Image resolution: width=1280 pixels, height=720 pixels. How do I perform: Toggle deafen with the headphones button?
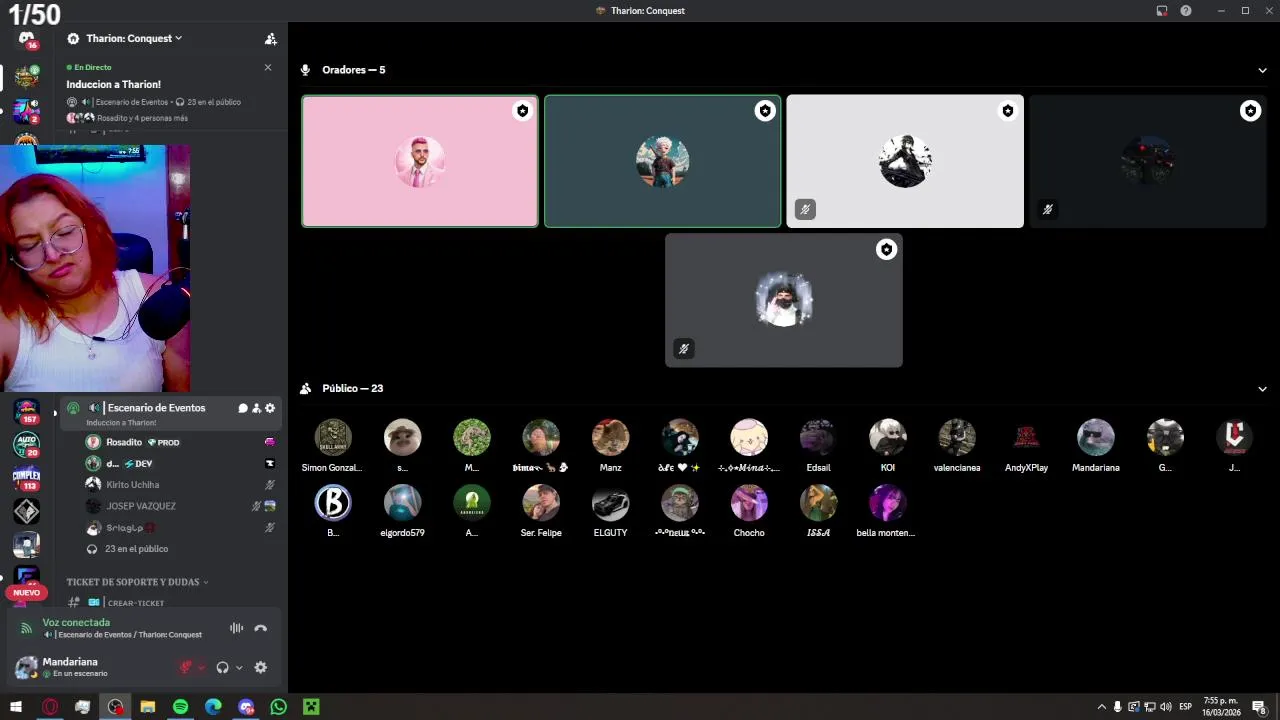[222, 667]
